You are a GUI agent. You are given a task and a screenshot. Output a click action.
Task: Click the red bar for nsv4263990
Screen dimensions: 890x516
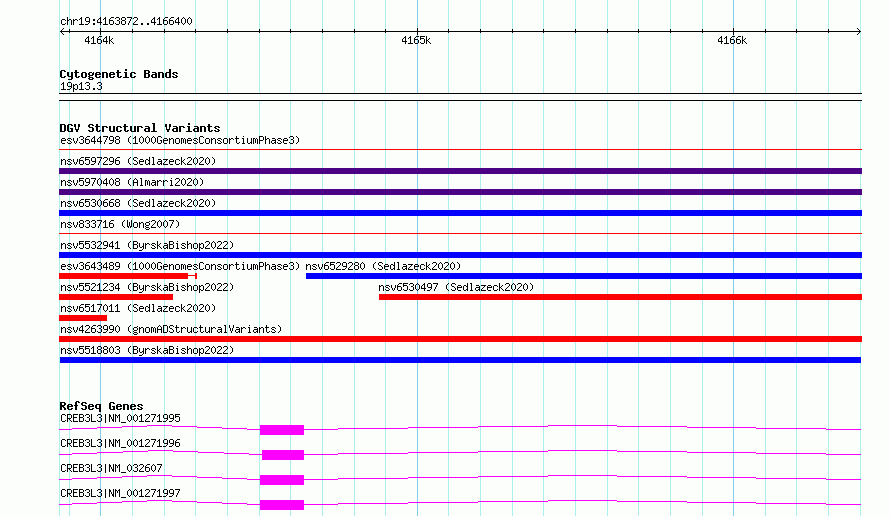[x=460, y=339]
